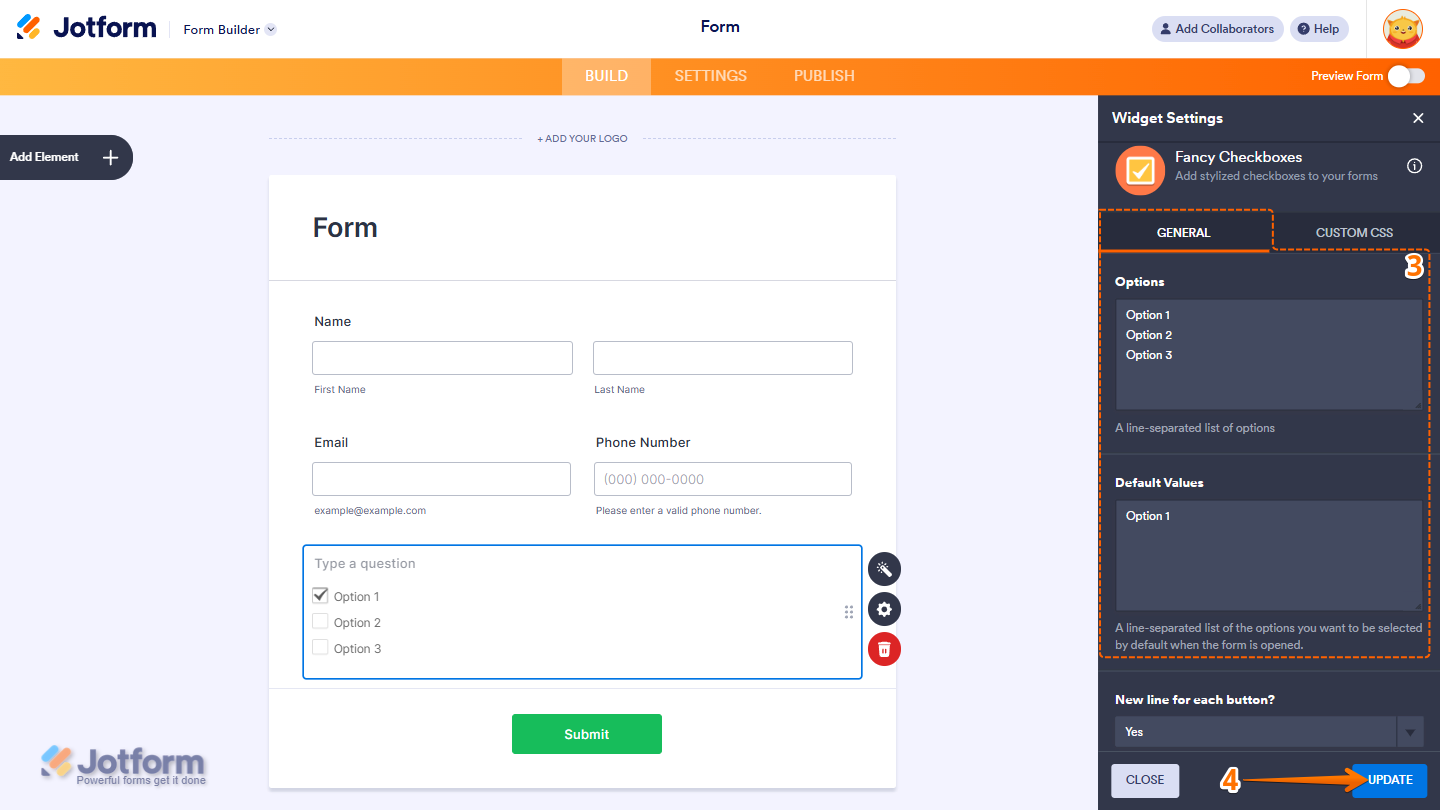The height and width of the screenshot is (810, 1440).
Task: Click the UPDATE button
Action: tap(1388, 779)
